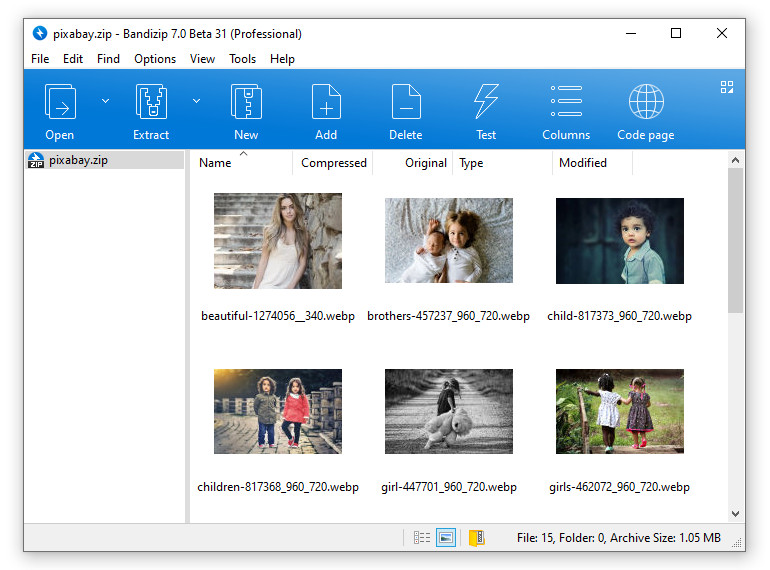This screenshot has width=770, height=570.
Task: Select the brothers-457237_960_720.webp thumbnail
Action: click(448, 240)
